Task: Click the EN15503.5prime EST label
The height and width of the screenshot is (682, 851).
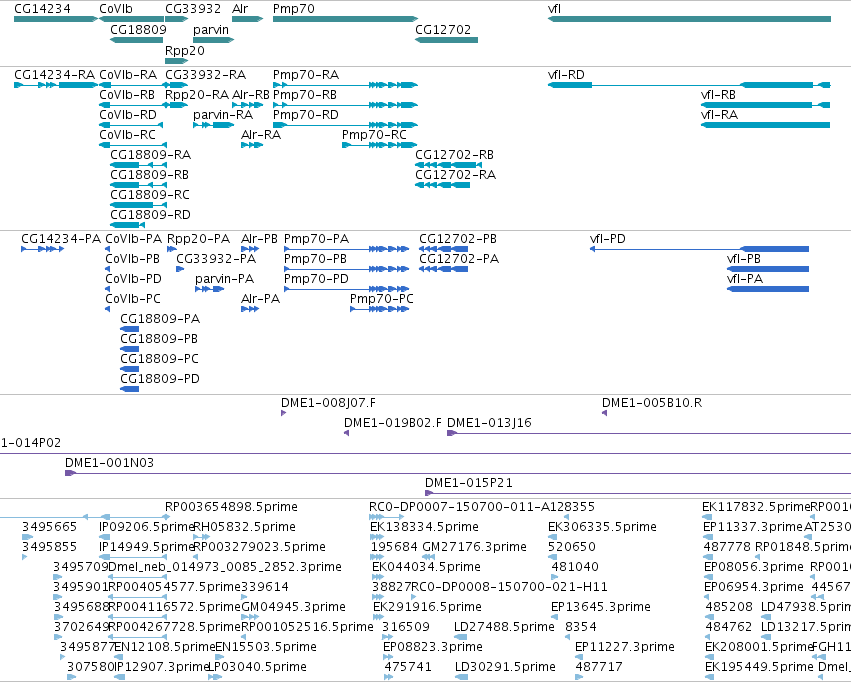Action: (x=266, y=647)
